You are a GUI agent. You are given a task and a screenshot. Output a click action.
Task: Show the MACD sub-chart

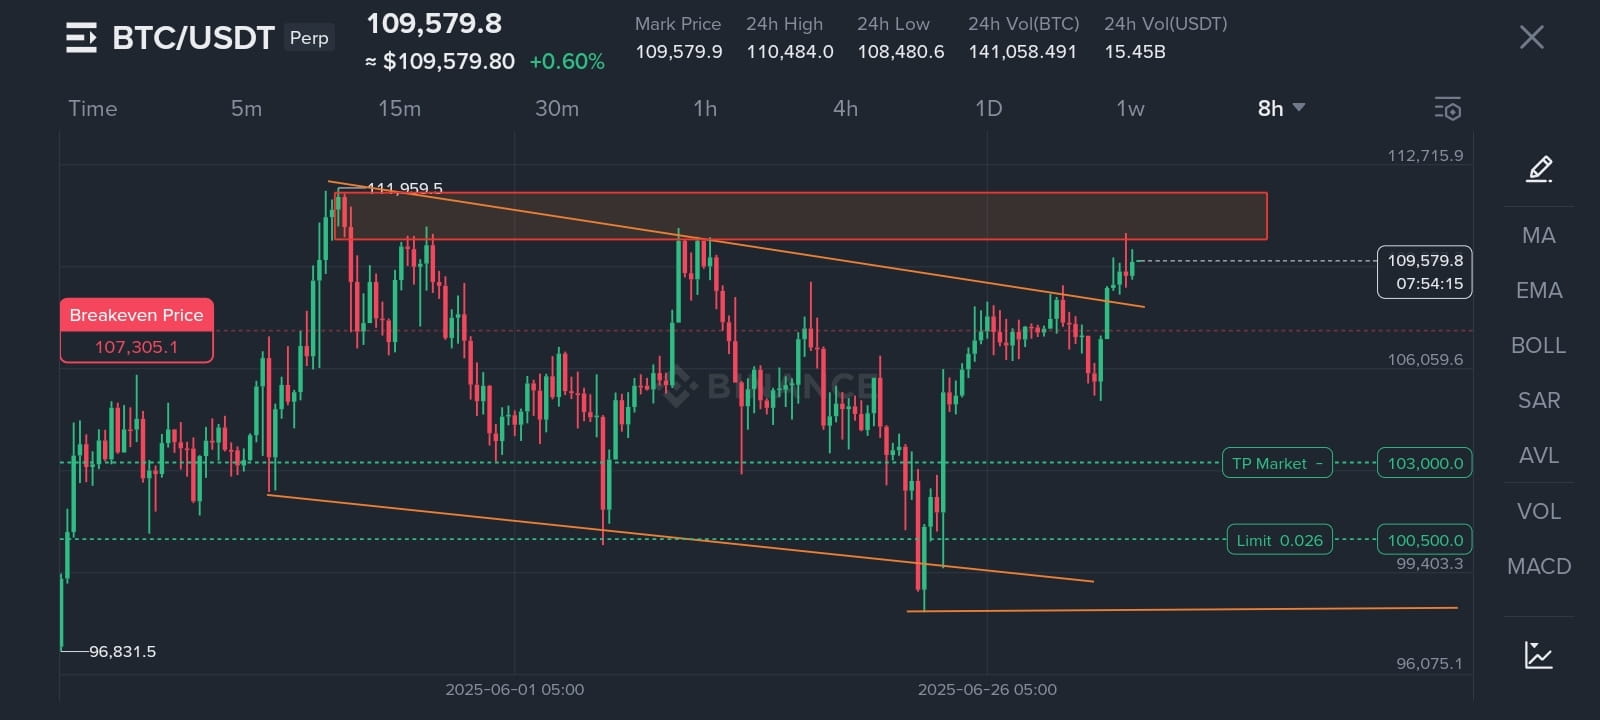[x=1539, y=566]
